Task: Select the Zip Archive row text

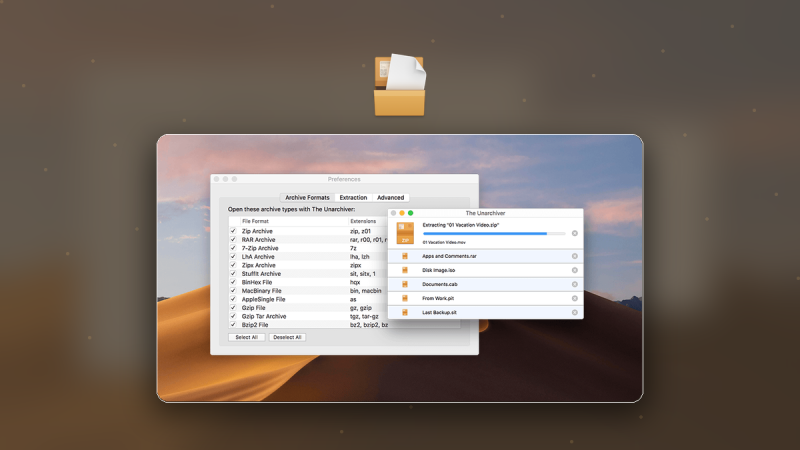Action: pyautogui.click(x=257, y=231)
